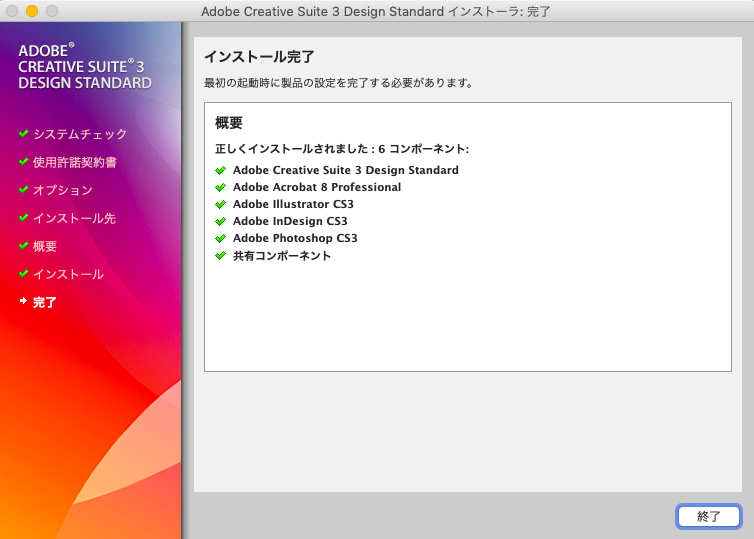Click Adobe Creative Suite 3 Design Standard sidebar logo
This screenshot has height=539, width=754.
tap(85, 66)
